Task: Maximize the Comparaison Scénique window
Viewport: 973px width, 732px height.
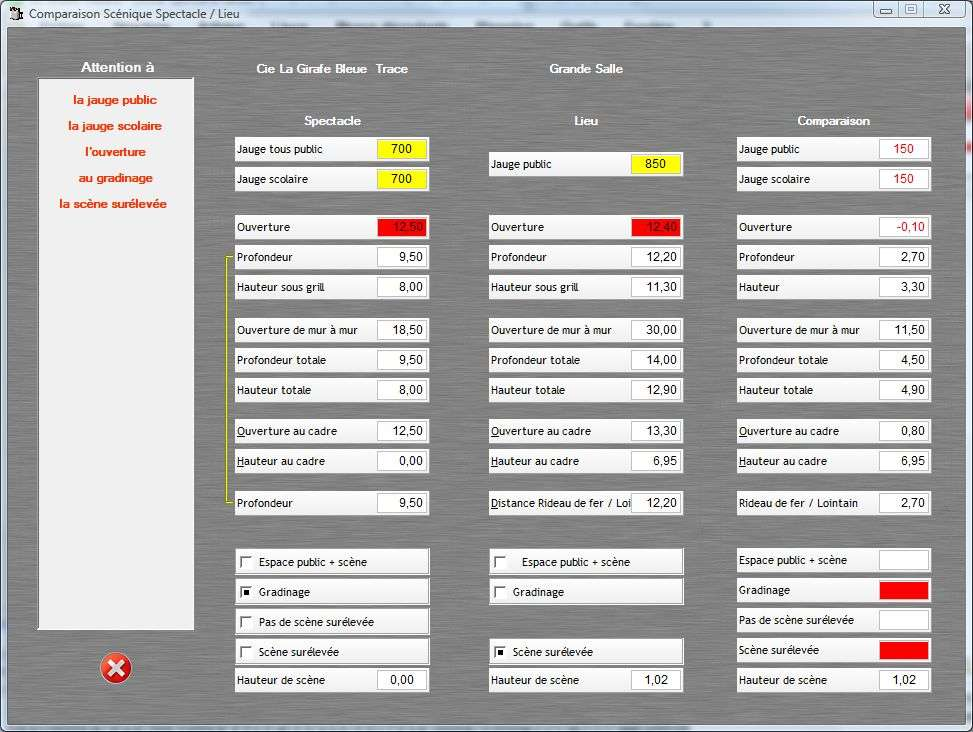Action: [911, 10]
